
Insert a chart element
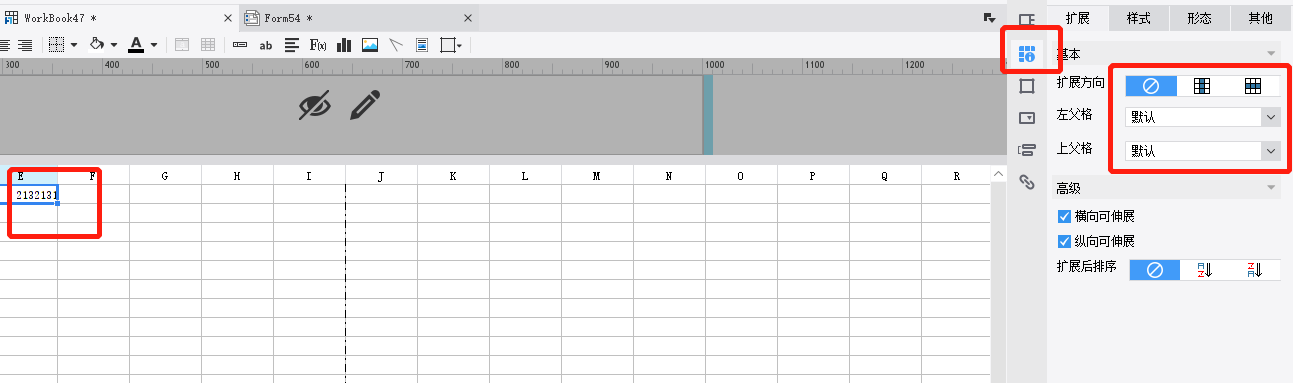click(344, 45)
